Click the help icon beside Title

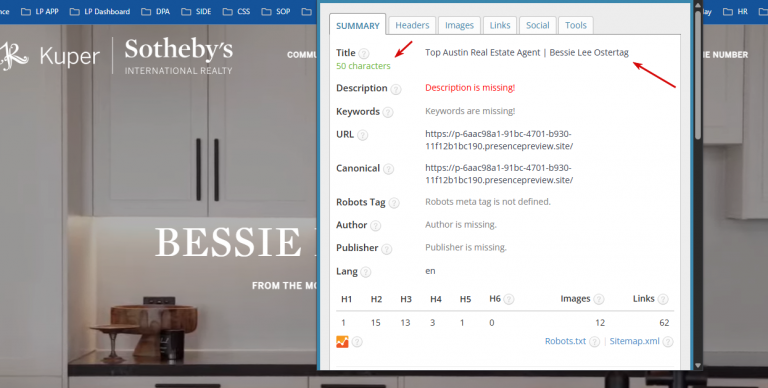point(364,53)
